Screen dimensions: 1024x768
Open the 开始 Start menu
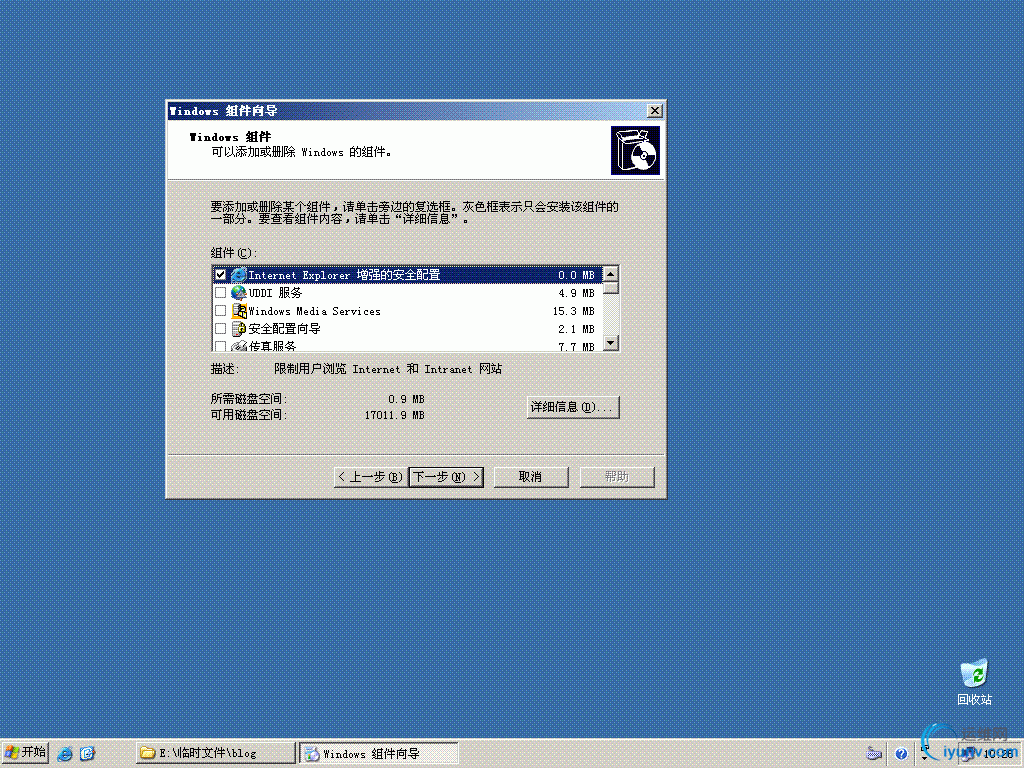tap(25, 752)
